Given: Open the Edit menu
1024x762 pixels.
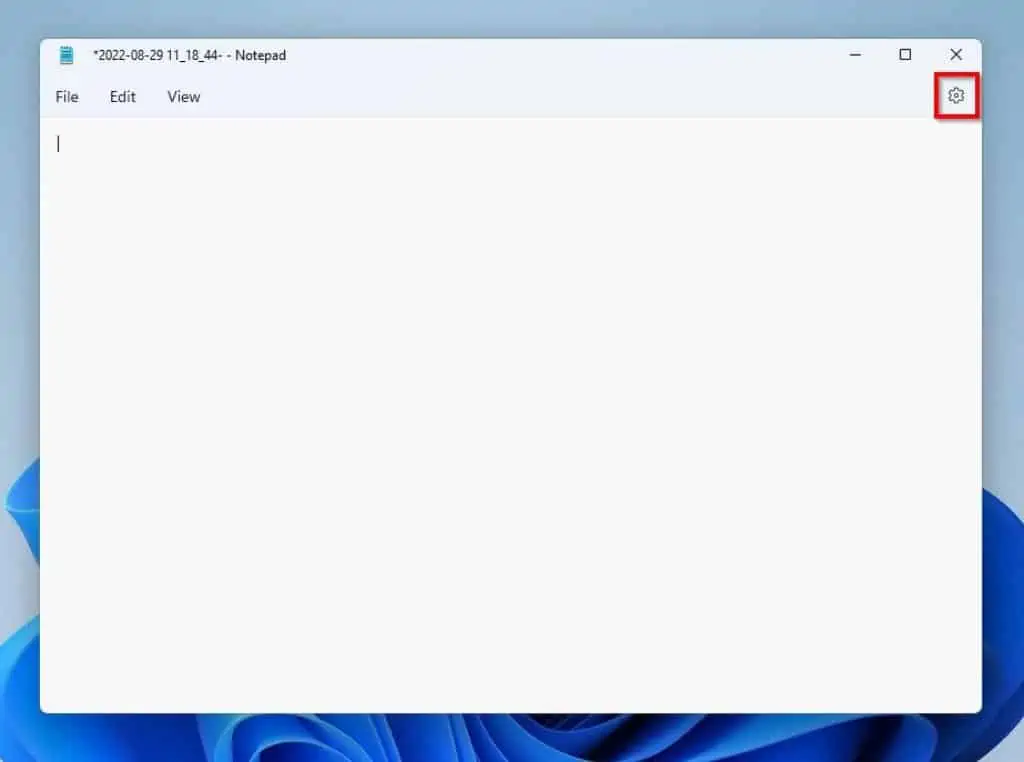Looking at the screenshot, I should tap(123, 97).
